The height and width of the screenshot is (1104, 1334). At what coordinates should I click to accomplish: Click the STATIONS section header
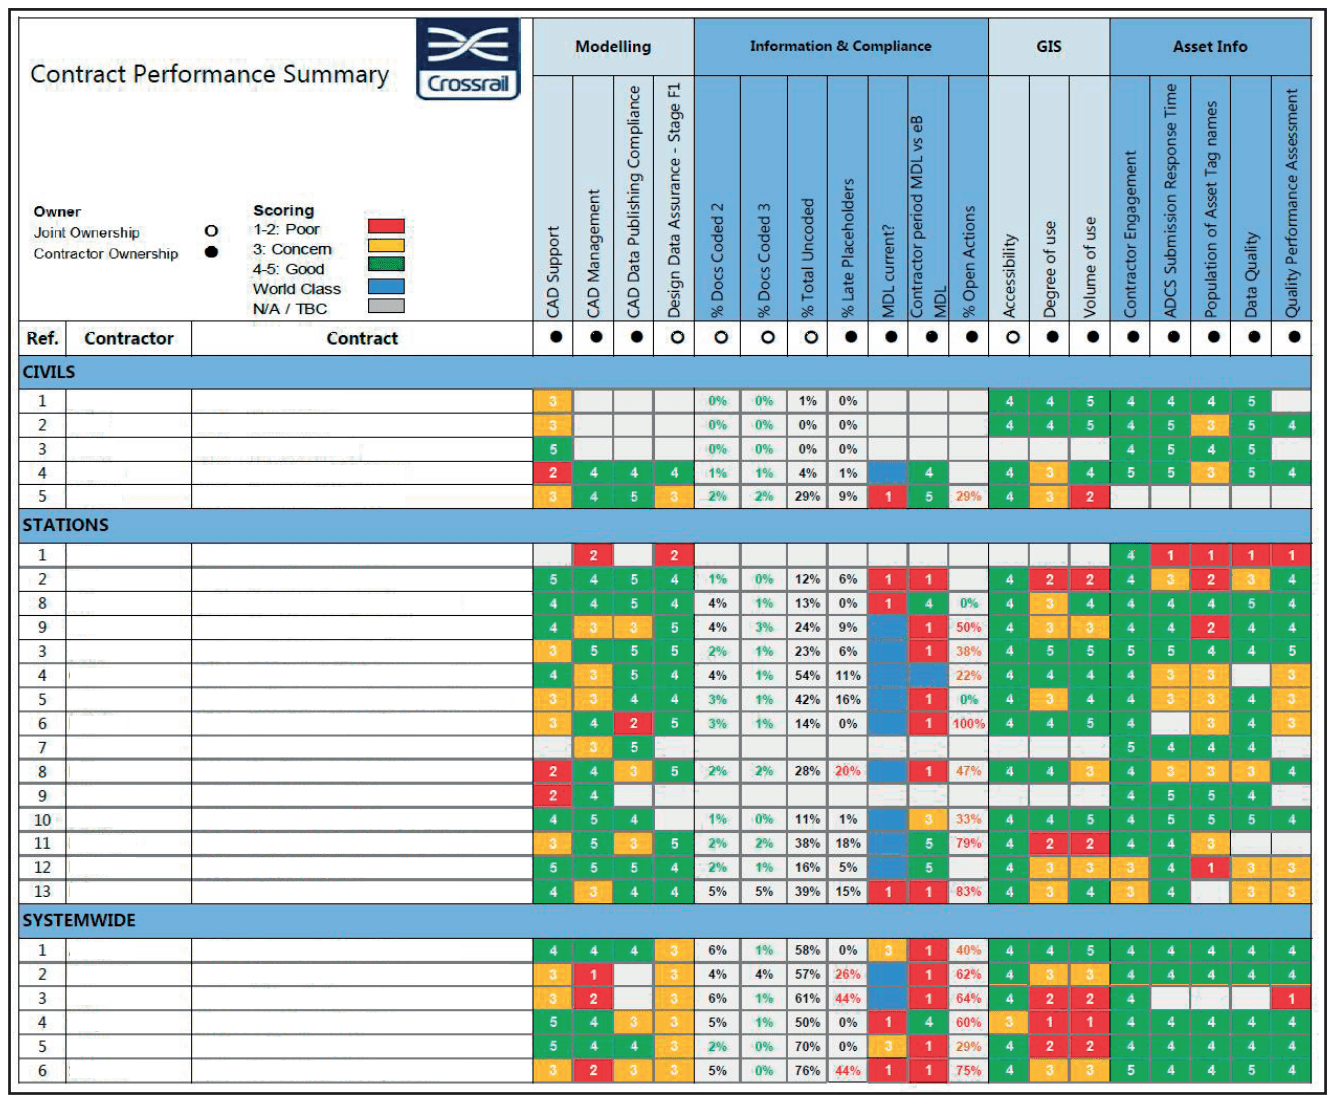click(665, 525)
